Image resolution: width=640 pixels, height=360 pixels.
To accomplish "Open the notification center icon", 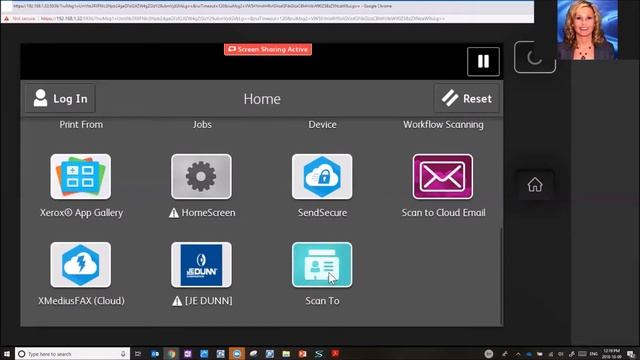I will click(631, 354).
